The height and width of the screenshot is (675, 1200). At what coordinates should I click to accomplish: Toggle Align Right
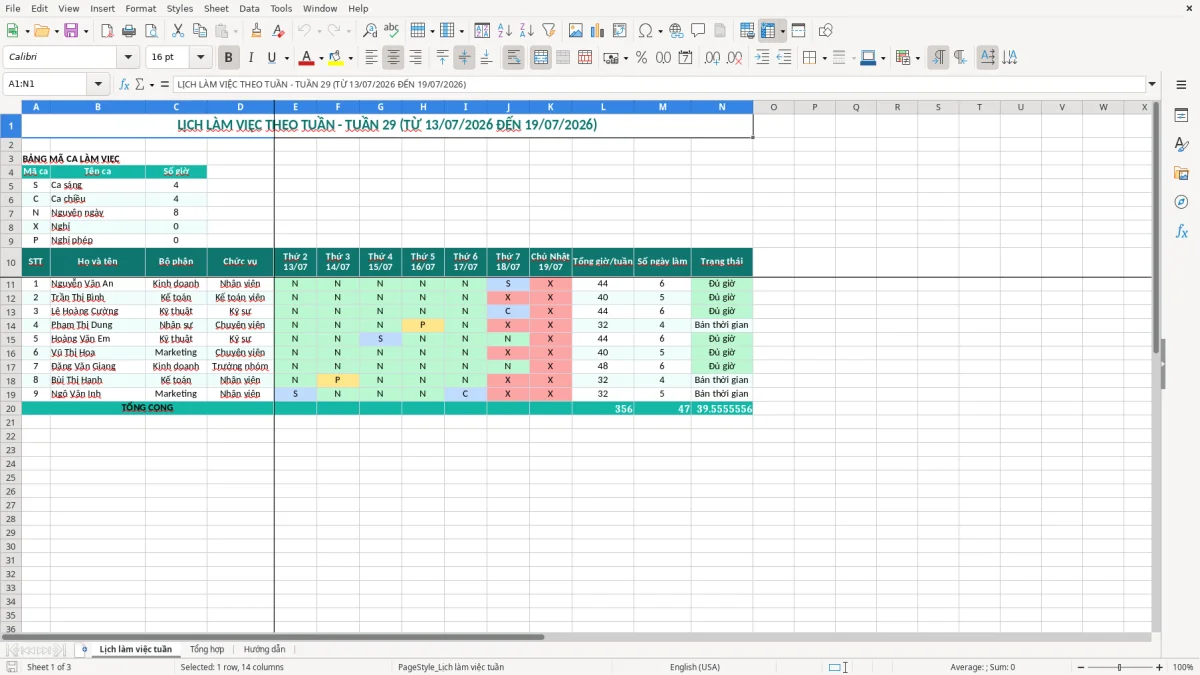[x=415, y=58]
